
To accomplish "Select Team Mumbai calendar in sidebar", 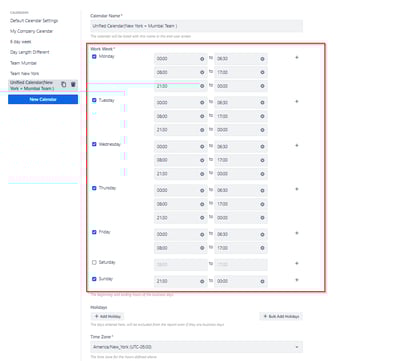I will (23, 63).
